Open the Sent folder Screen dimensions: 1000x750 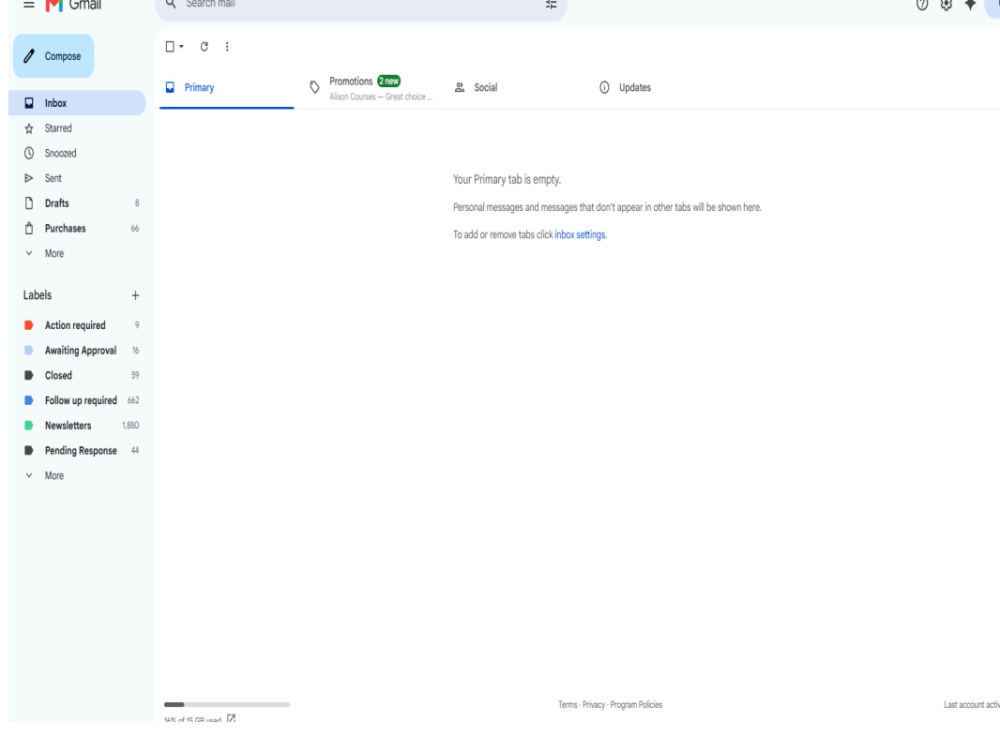coord(77,178)
